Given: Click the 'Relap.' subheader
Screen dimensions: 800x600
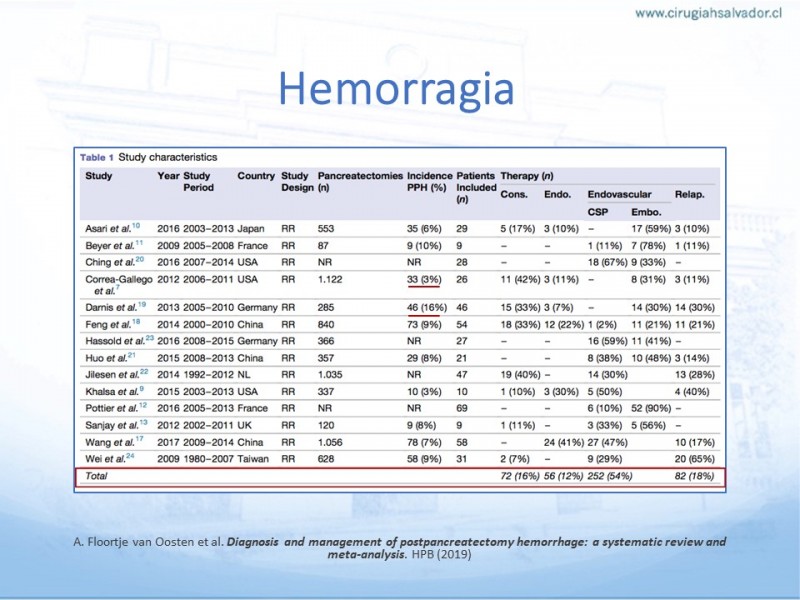Looking at the screenshot, I should [689, 194].
